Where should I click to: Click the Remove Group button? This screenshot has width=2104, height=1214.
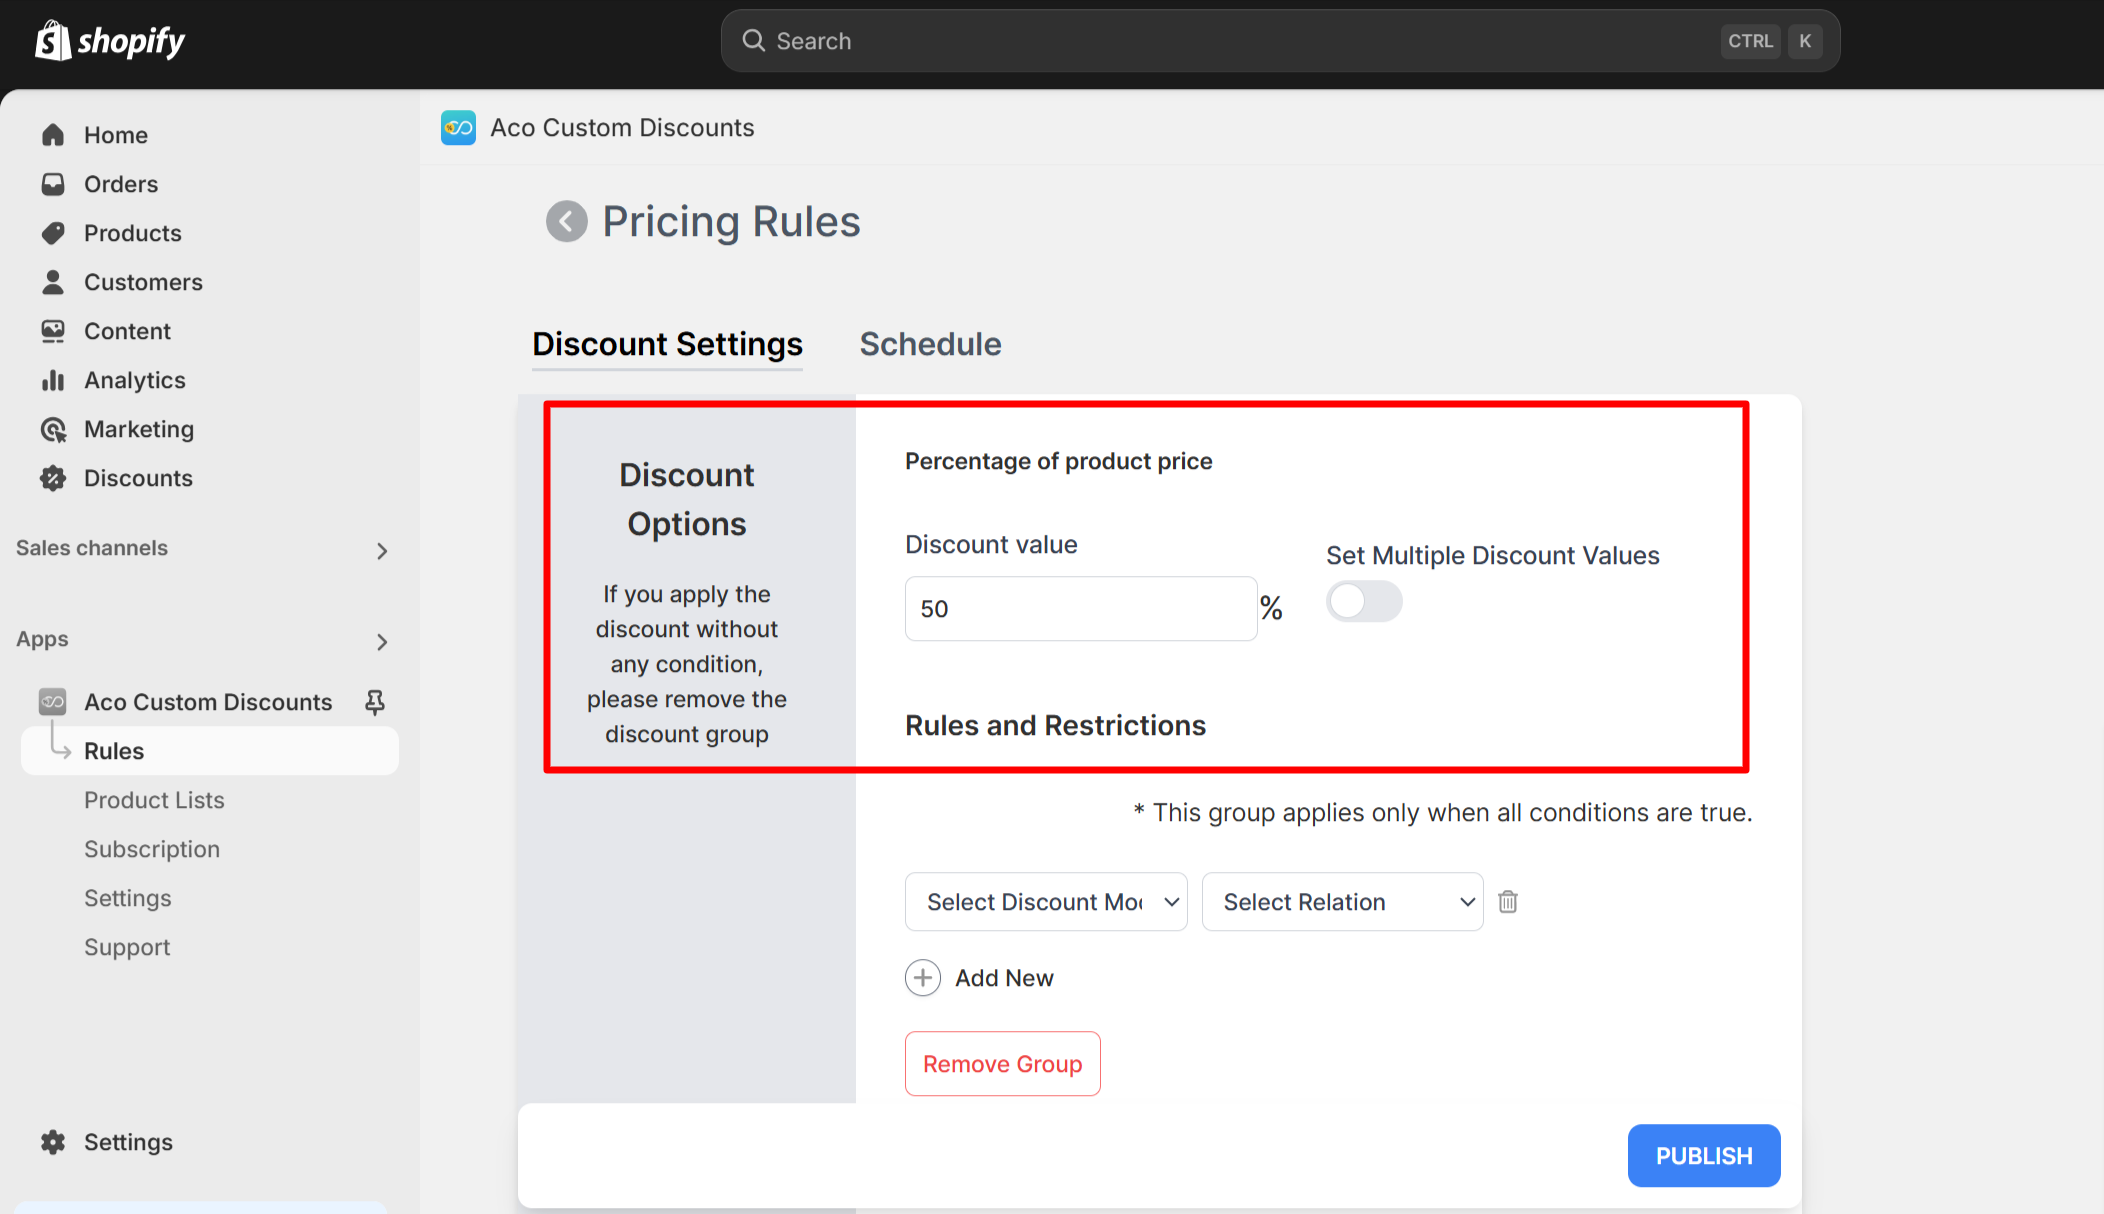pos(1002,1064)
